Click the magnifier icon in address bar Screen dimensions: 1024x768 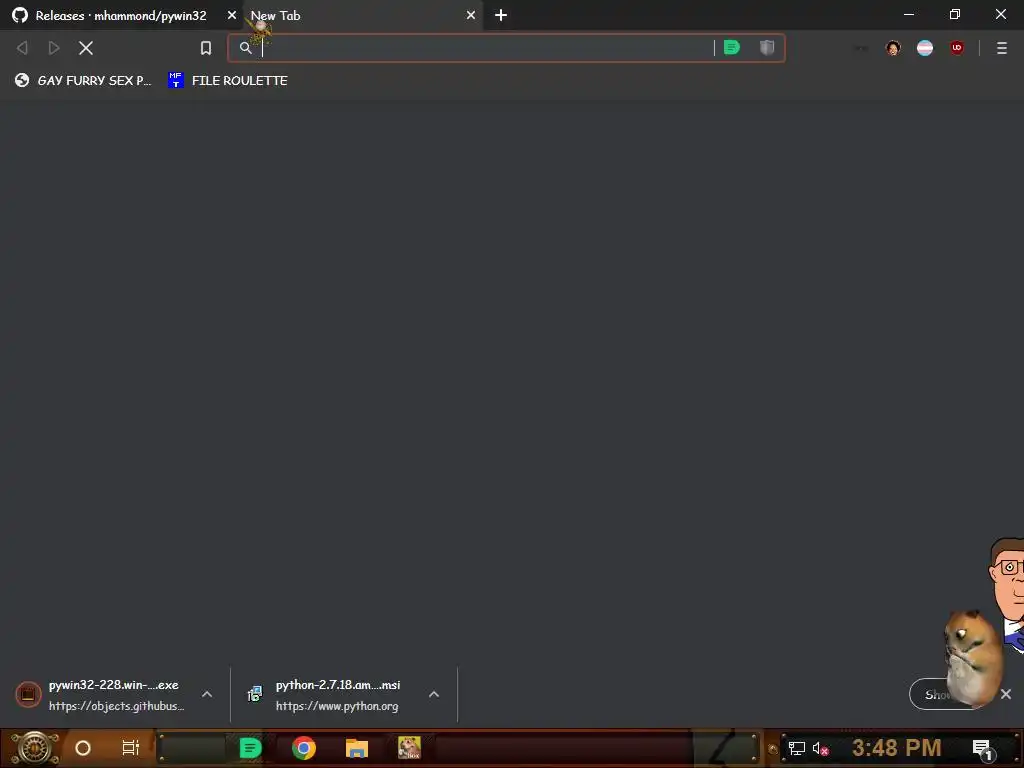pos(246,48)
